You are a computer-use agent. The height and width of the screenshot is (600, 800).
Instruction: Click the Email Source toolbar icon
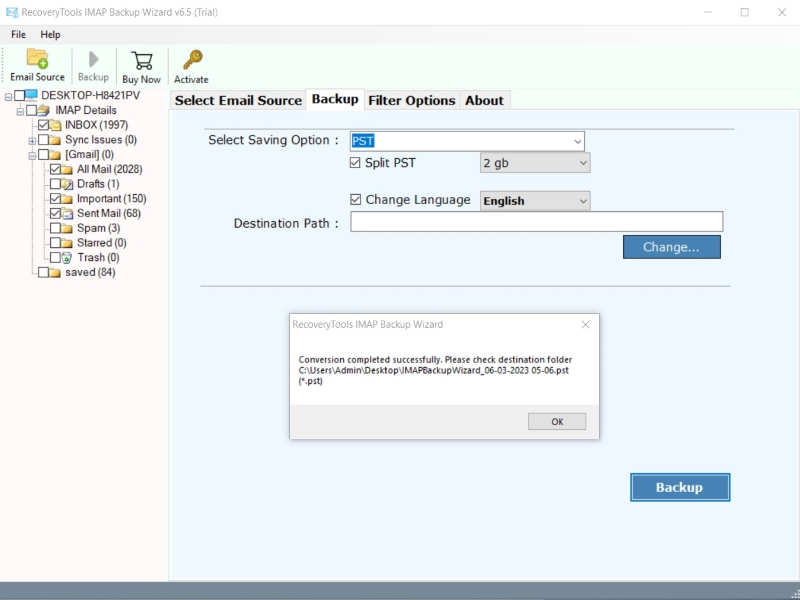(x=38, y=58)
